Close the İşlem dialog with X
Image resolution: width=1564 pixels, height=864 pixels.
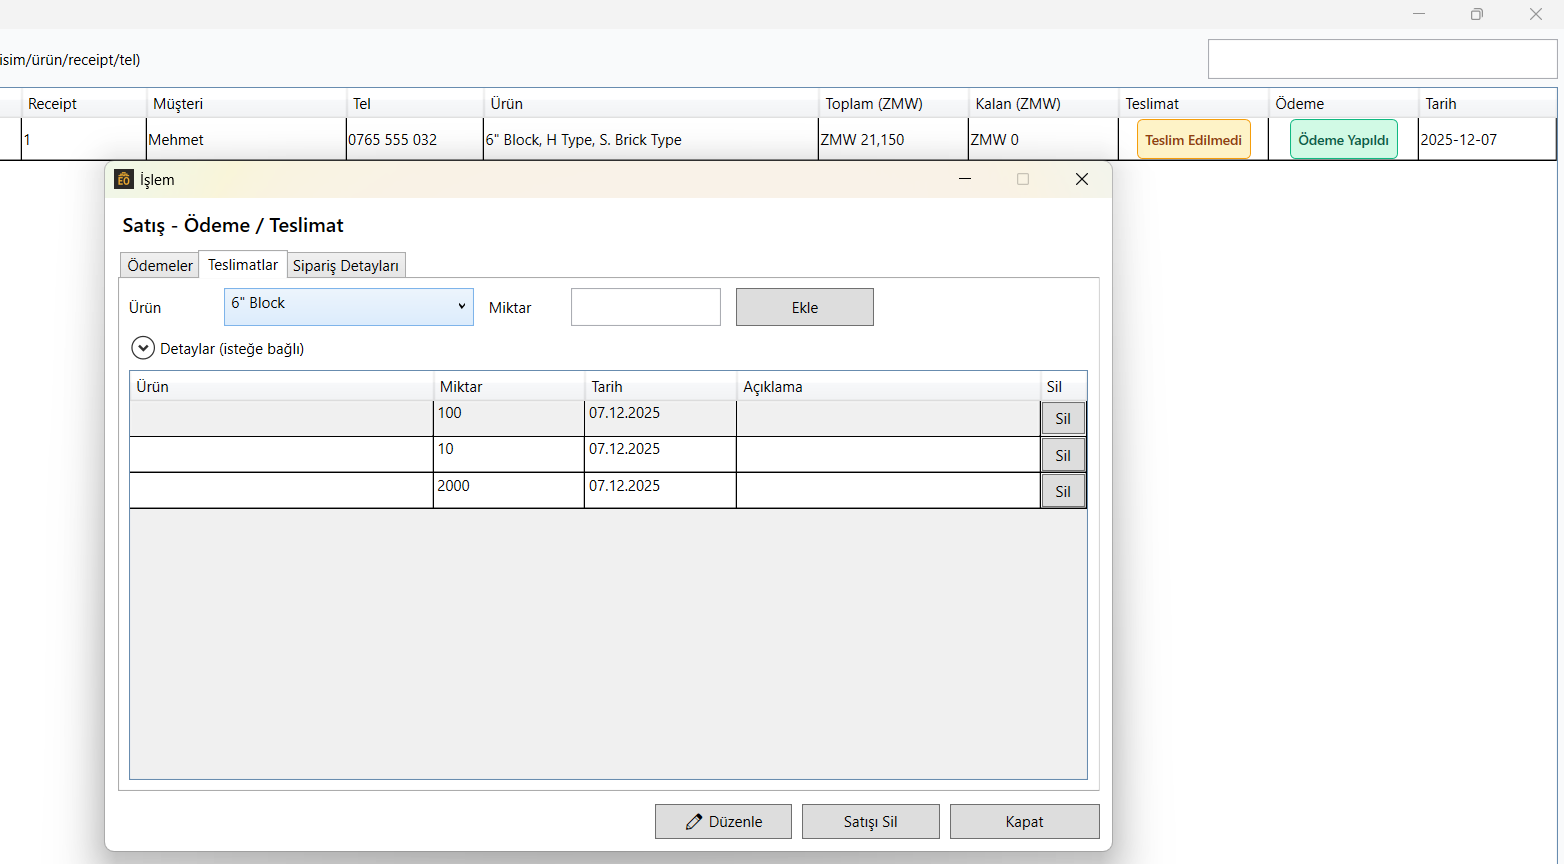coord(1081,179)
